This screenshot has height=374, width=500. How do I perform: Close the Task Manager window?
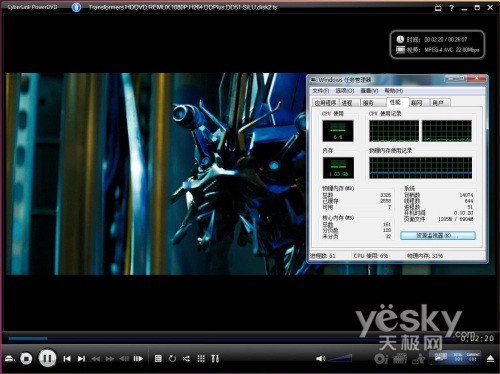click(477, 78)
